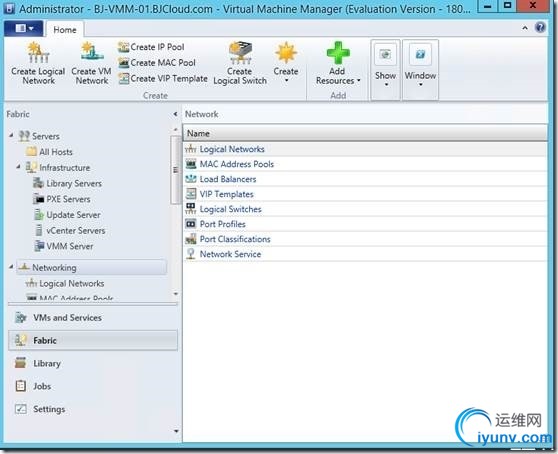Click the Create VM Network icon
Image resolution: width=558 pixels, height=454 pixels.
(x=91, y=52)
